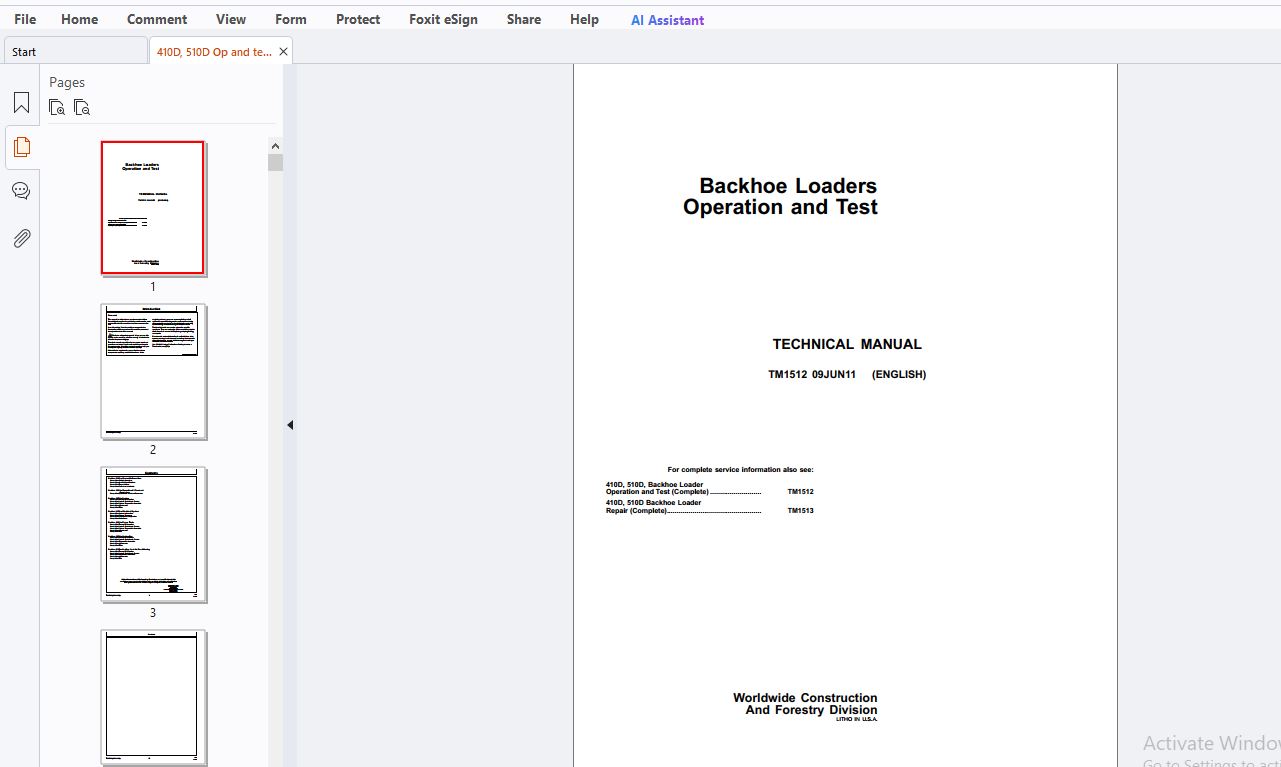Click the 'LITHO IN U.S.A.' text

[x=856, y=720]
